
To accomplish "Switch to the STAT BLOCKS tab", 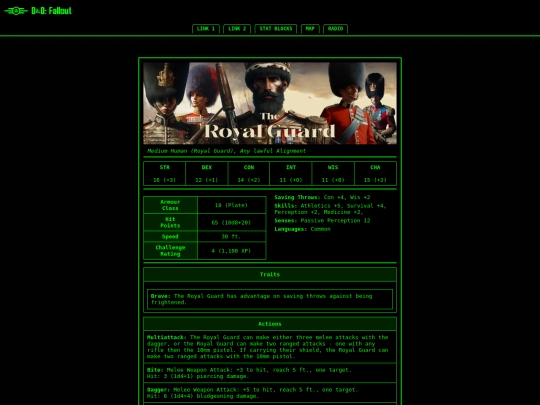I will click(x=276, y=29).
